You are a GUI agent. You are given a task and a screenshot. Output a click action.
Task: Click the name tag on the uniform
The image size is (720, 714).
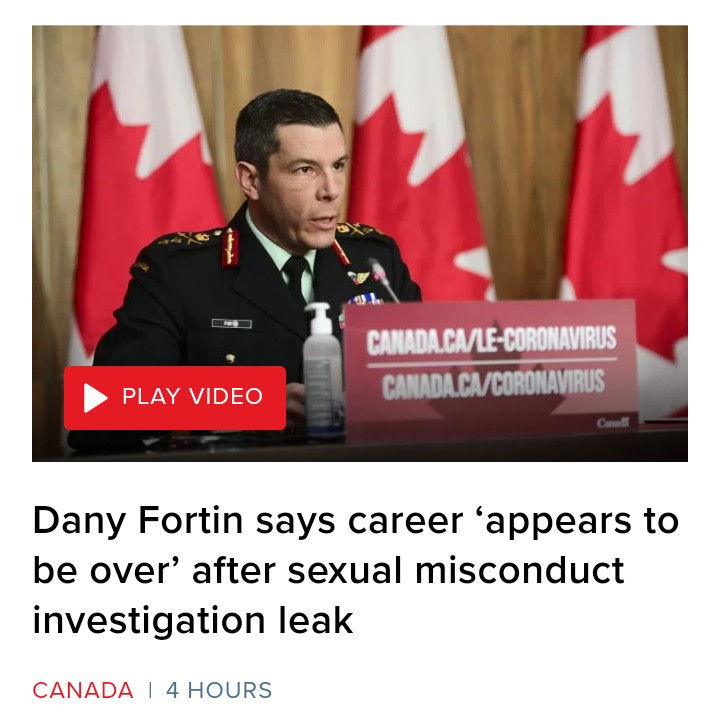[x=231, y=324]
